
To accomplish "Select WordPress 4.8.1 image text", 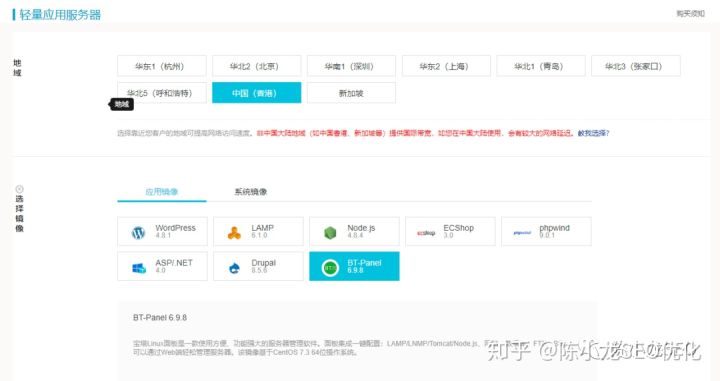I will 175,231.
